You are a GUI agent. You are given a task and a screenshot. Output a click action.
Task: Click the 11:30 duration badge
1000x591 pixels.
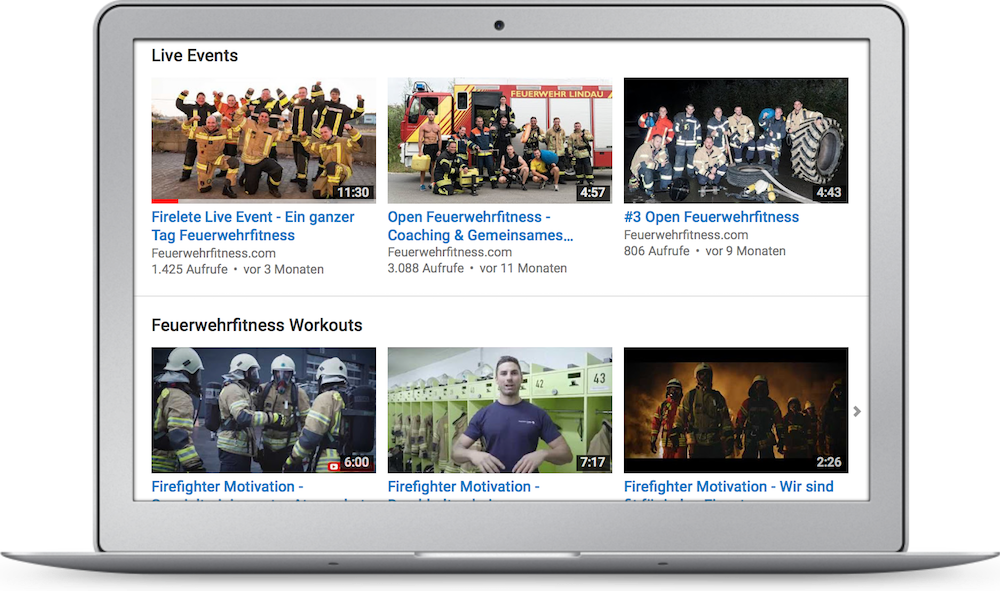pyautogui.click(x=353, y=193)
